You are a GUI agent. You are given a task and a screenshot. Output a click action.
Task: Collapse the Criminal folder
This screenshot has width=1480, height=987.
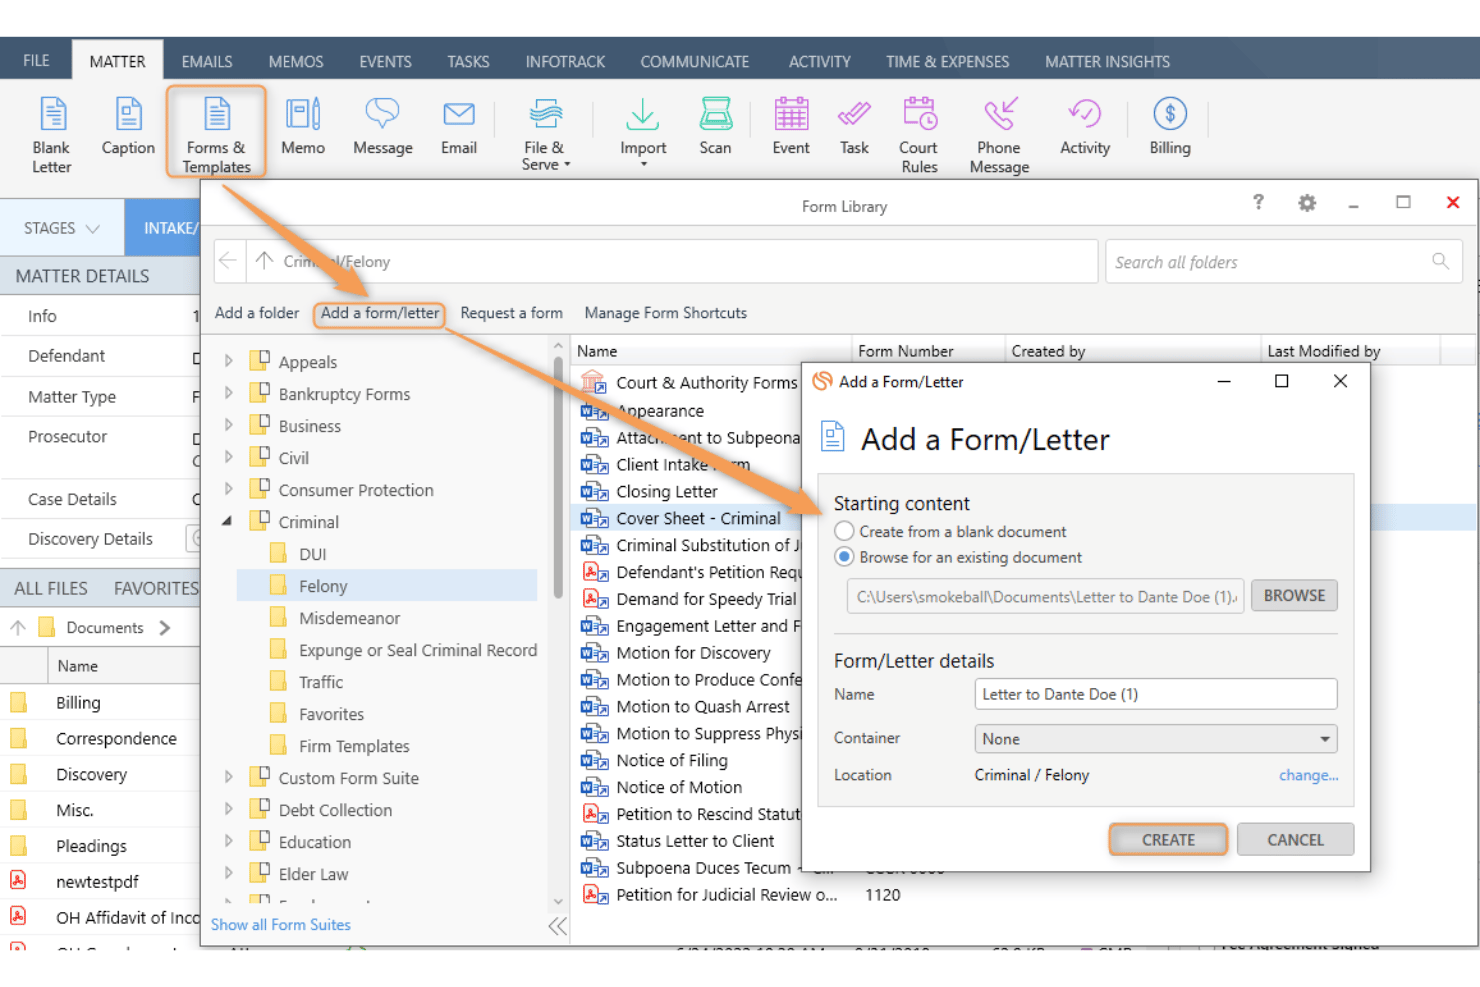(228, 521)
